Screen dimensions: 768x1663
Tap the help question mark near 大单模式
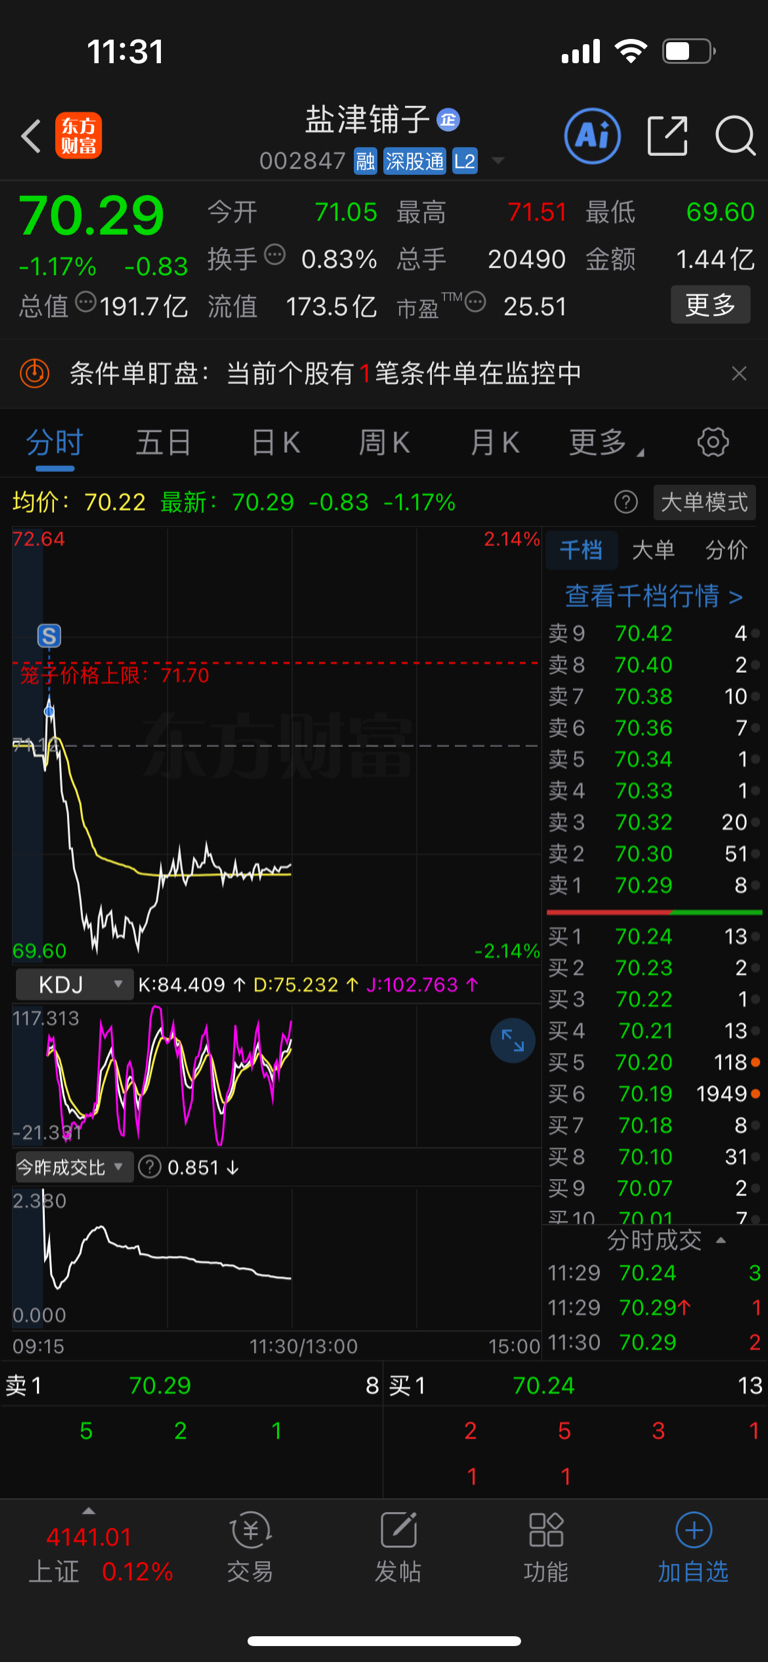coord(626,502)
